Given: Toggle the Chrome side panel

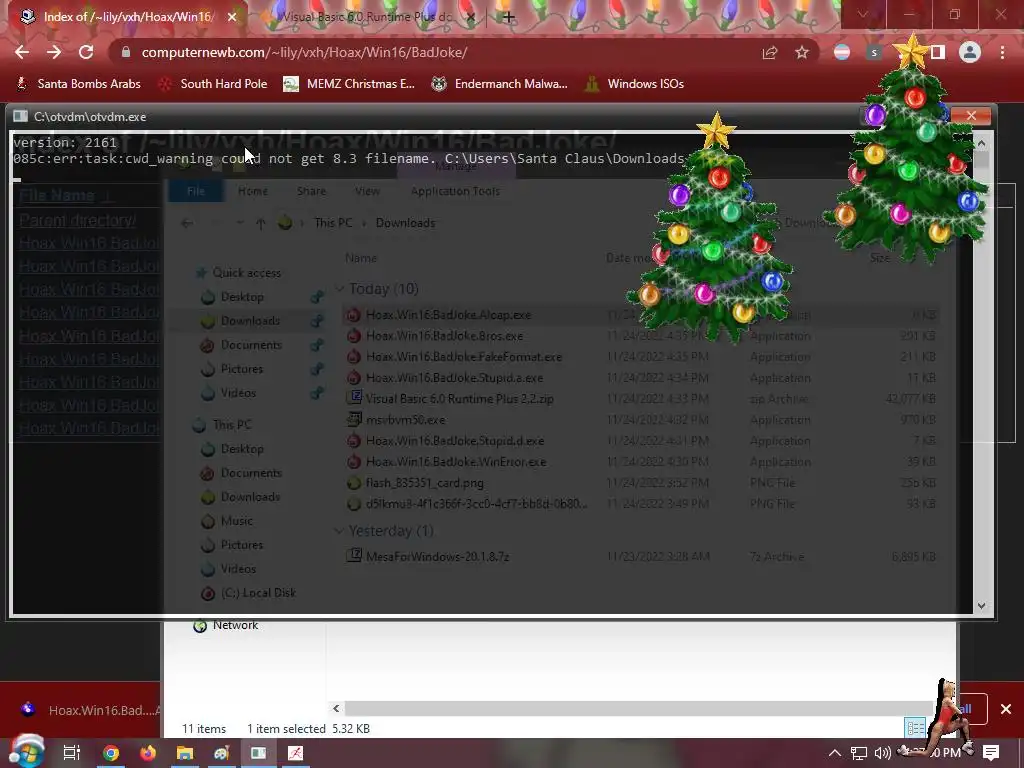Looking at the screenshot, I should coord(938,52).
